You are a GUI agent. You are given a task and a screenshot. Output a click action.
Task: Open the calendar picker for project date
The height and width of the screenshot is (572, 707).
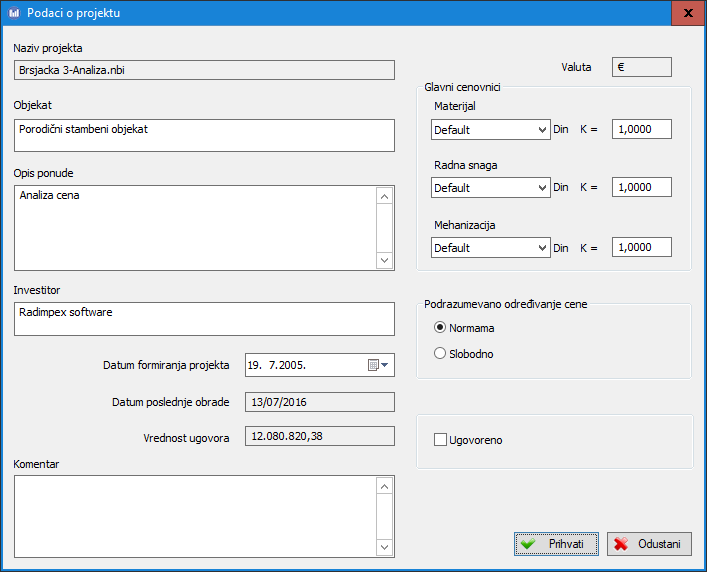[379, 366]
